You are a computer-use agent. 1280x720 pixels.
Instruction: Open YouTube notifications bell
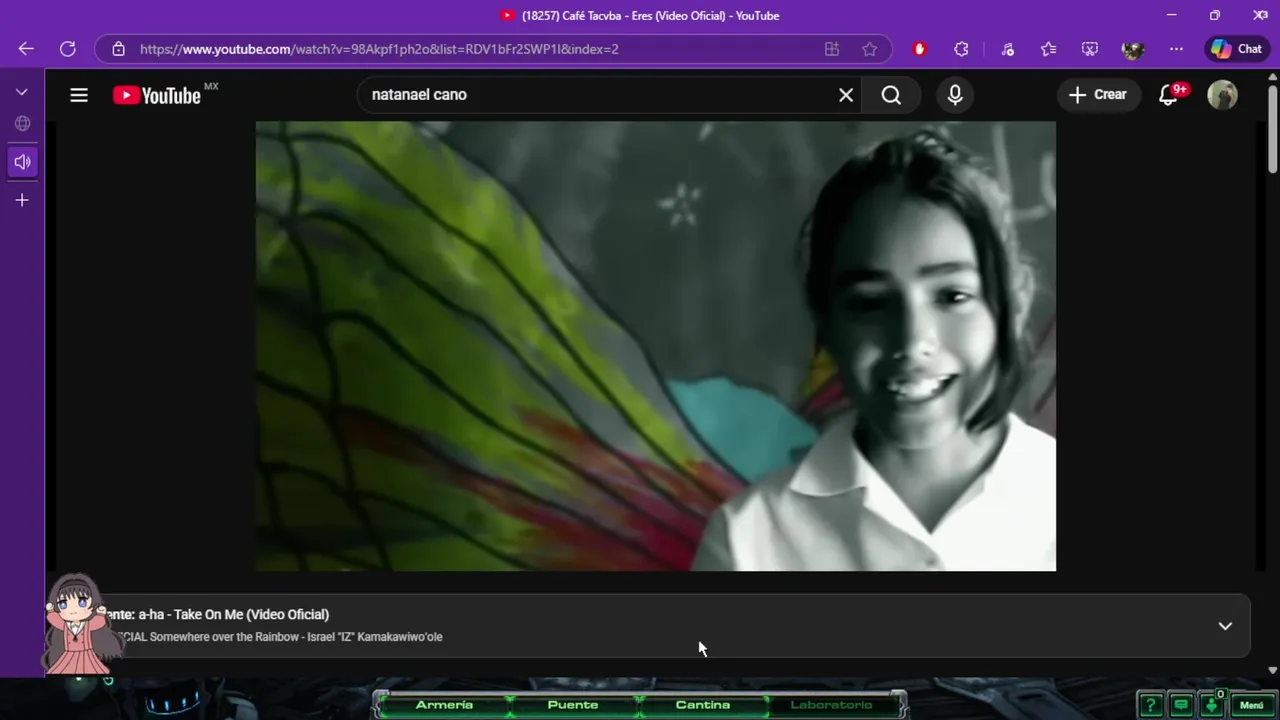[1168, 95]
